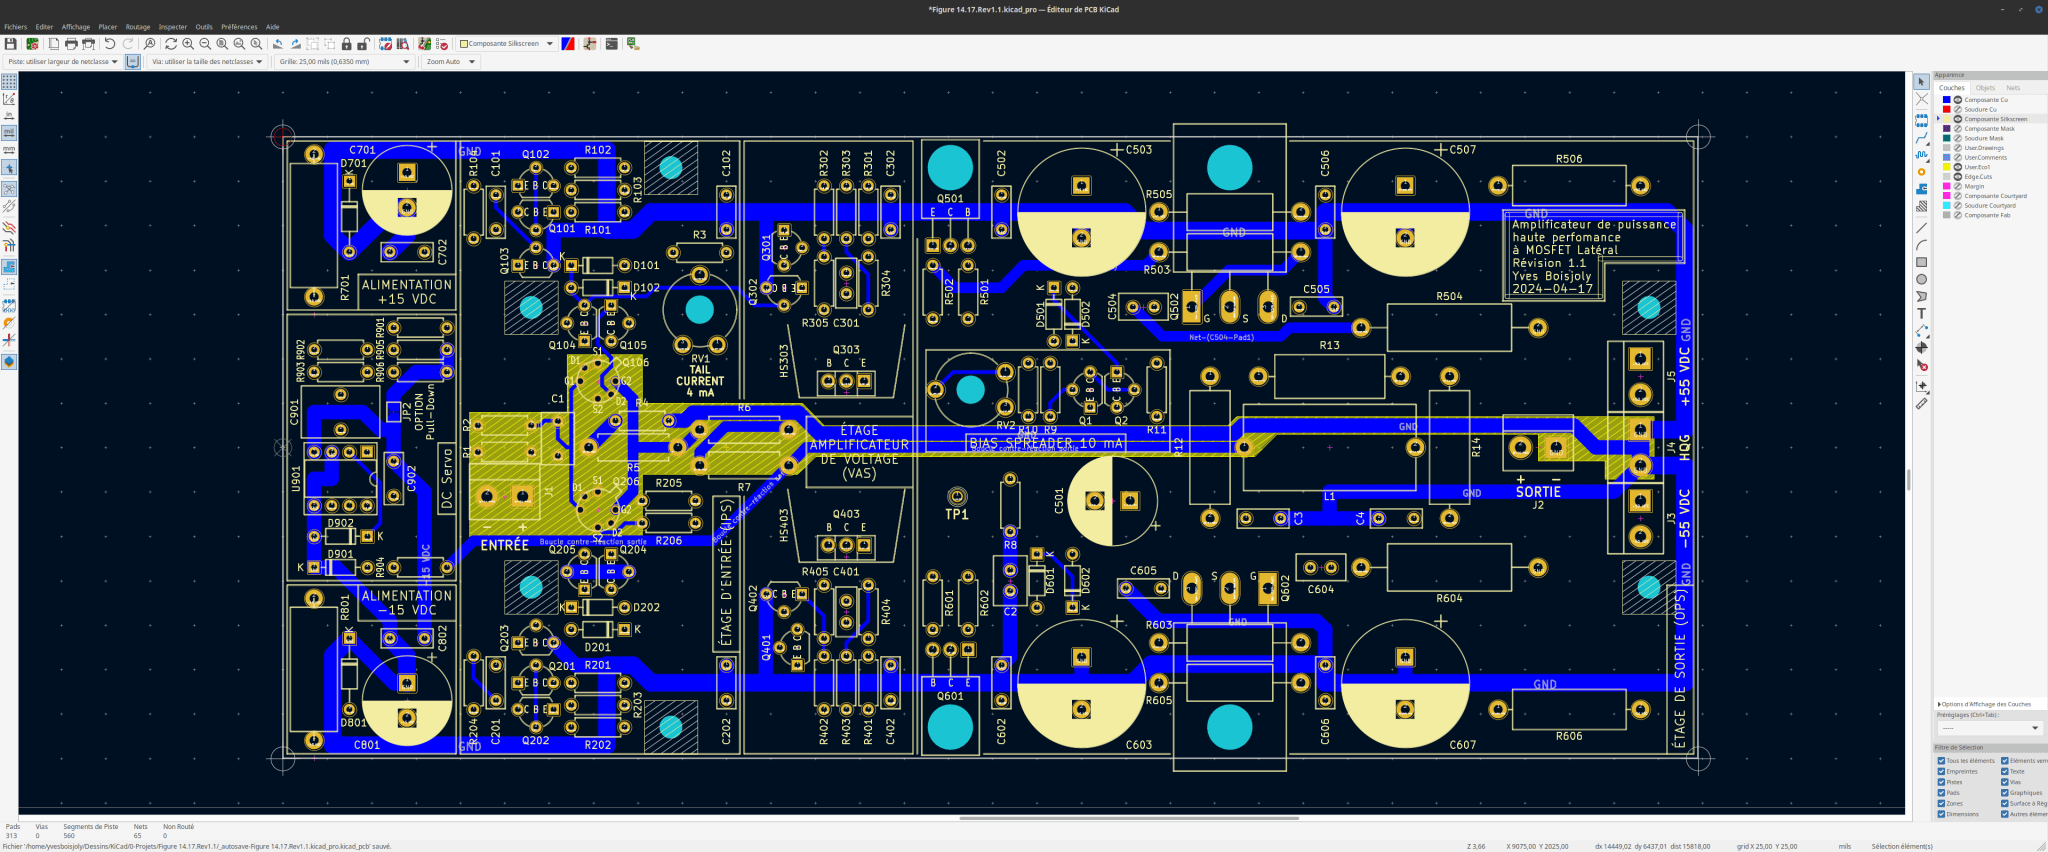
Task: Open the Piste track width dropdown
Action: pos(63,62)
